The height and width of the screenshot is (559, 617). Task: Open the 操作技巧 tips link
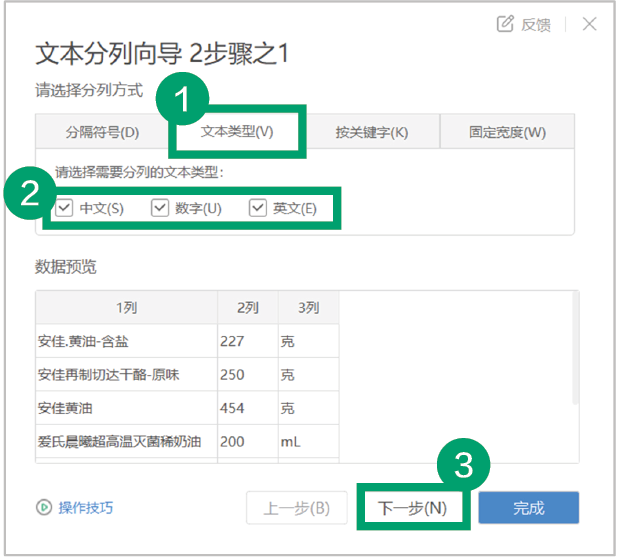click(85, 507)
